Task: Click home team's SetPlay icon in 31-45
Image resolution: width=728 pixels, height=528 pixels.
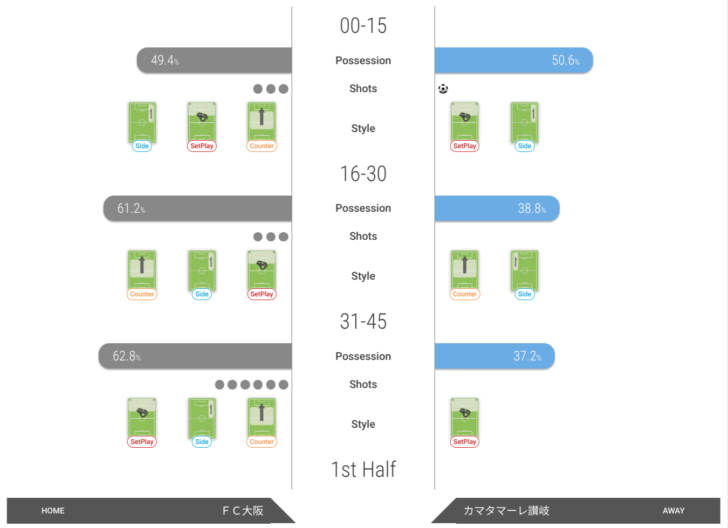Action: (142, 420)
